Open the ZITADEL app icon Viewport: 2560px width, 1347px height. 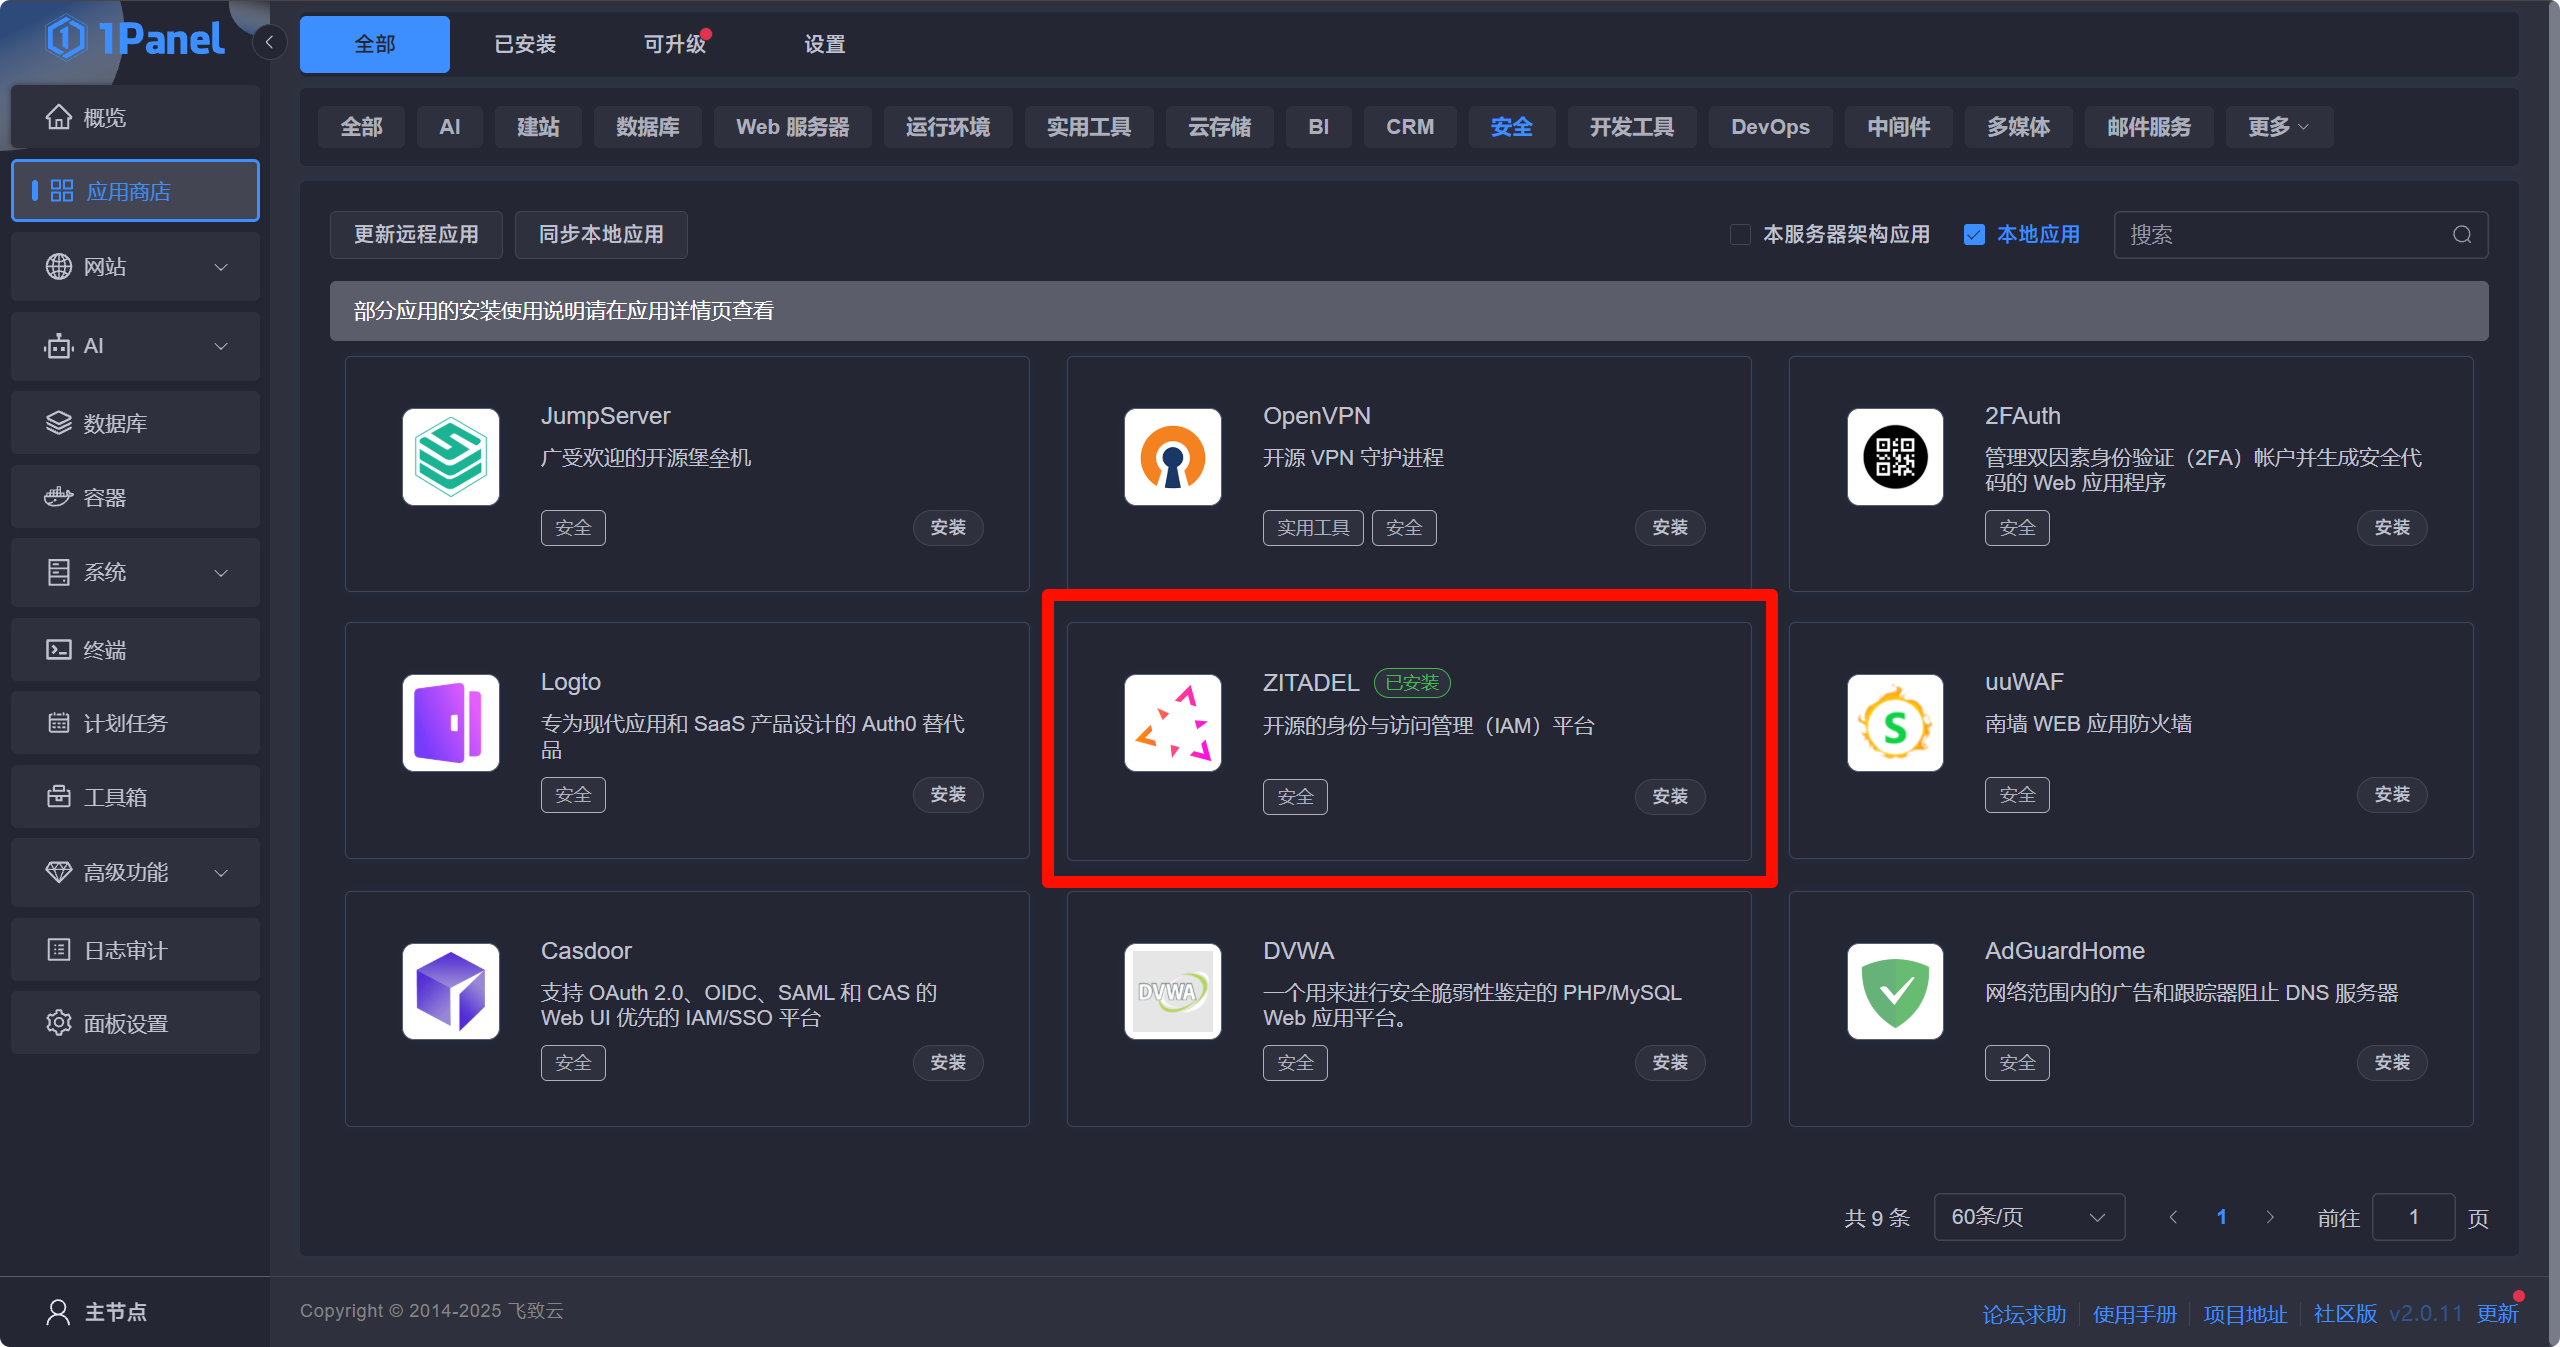pos(1172,723)
